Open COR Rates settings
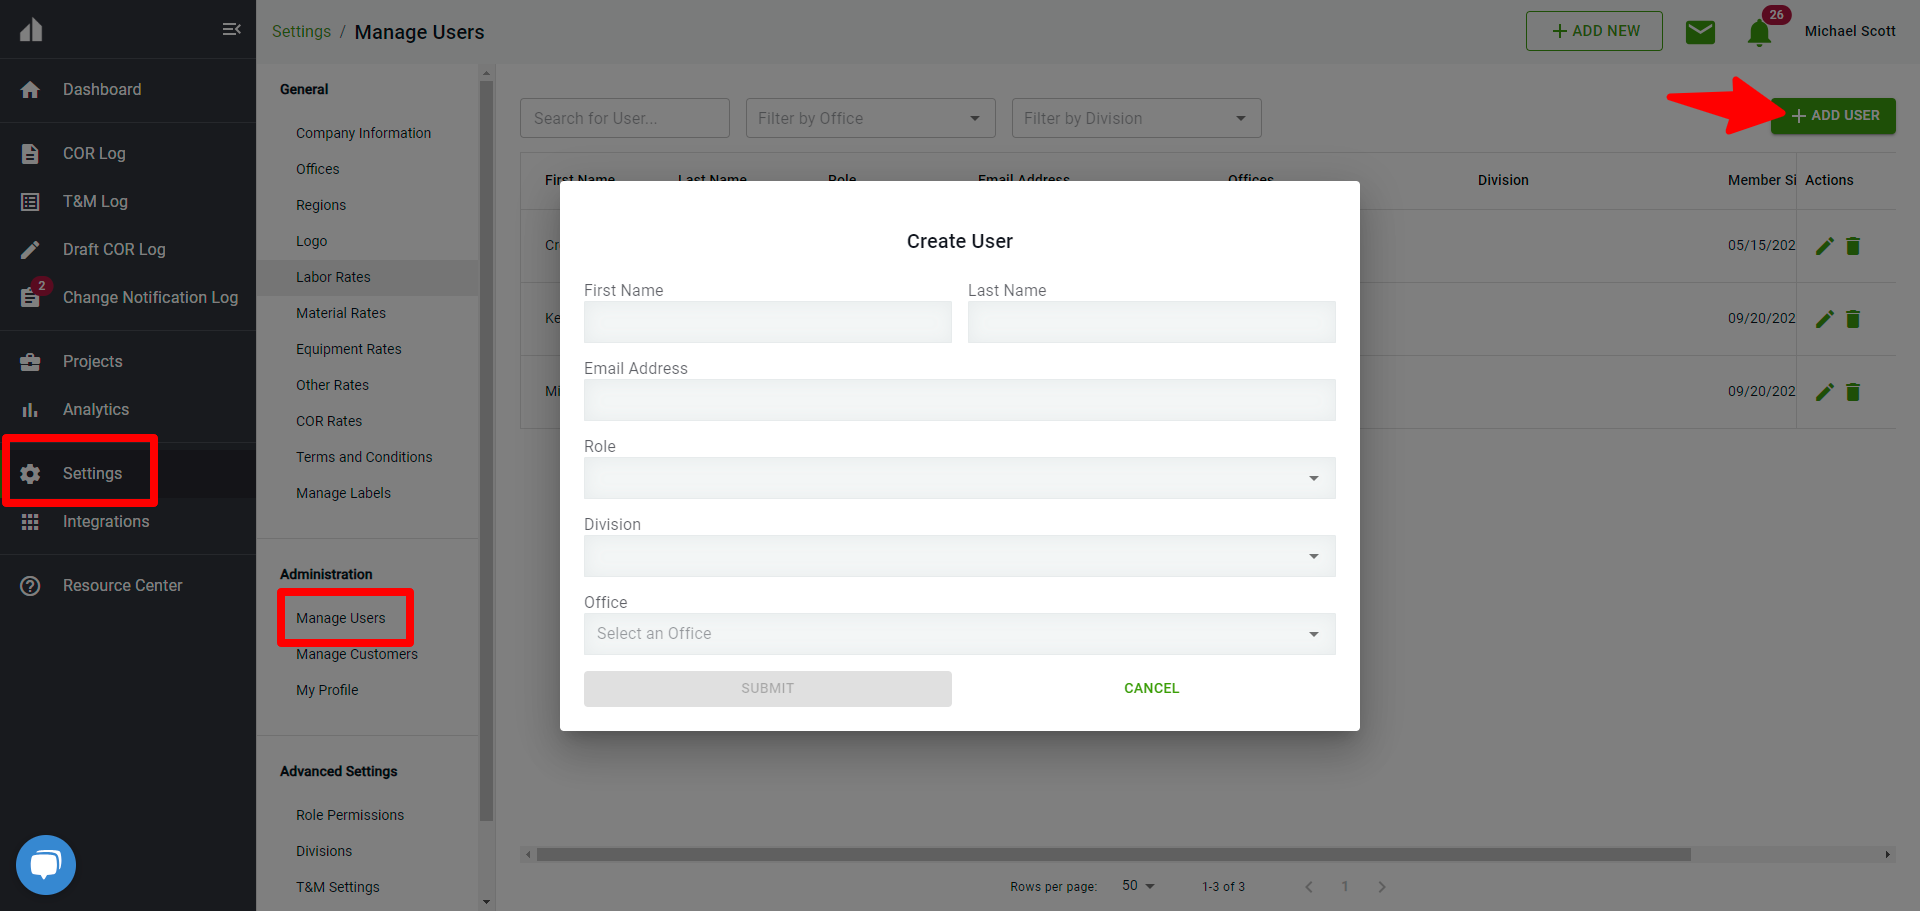 (x=329, y=421)
